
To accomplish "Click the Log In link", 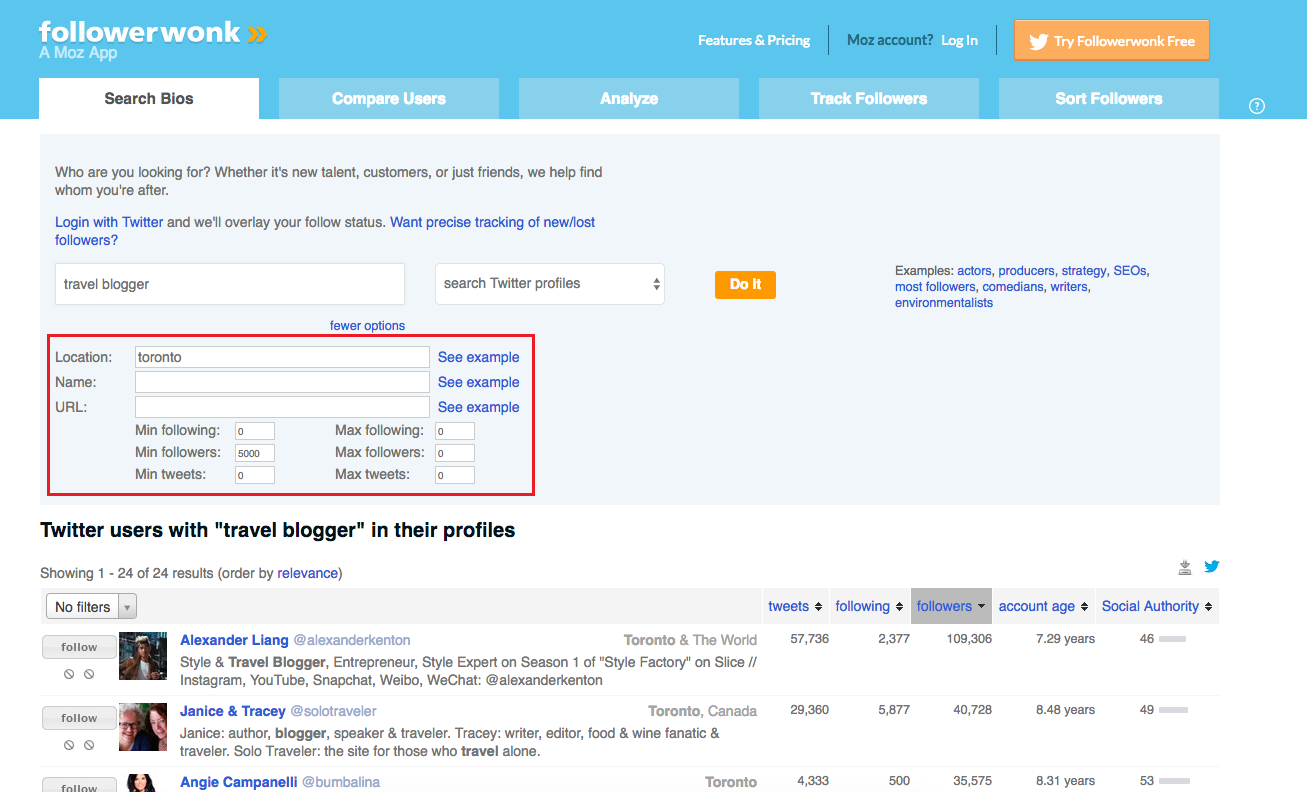I will 959,41.
